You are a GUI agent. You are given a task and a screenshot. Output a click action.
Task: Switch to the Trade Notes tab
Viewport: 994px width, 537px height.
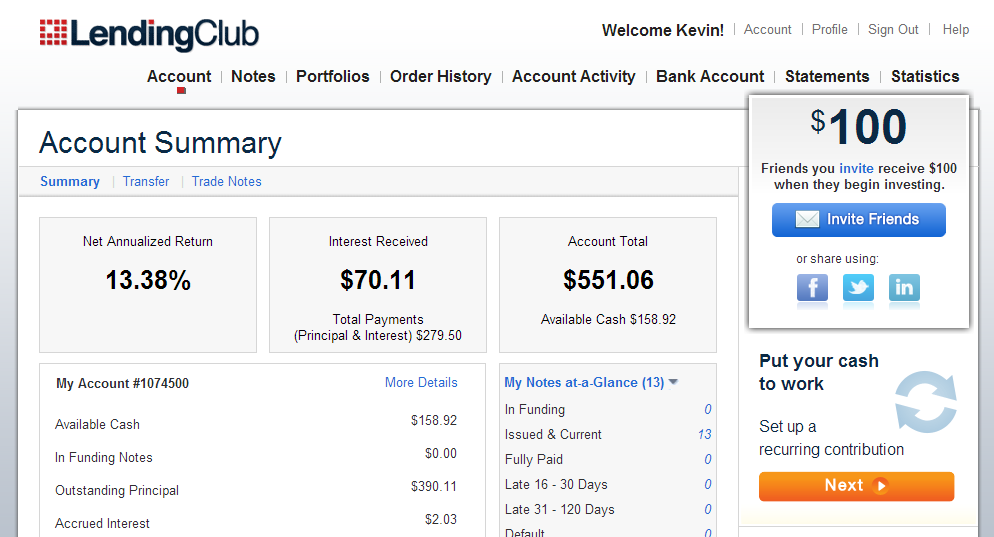tap(226, 181)
